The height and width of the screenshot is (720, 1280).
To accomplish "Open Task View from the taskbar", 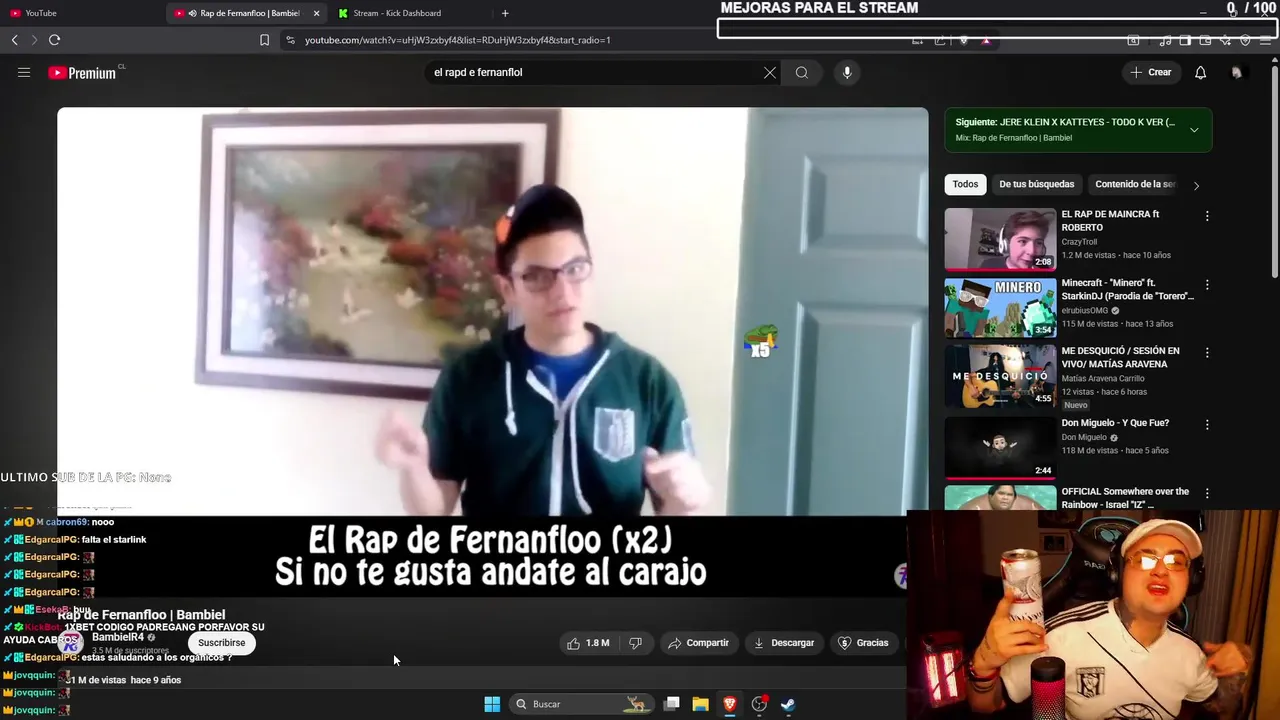I will tap(672, 704).
